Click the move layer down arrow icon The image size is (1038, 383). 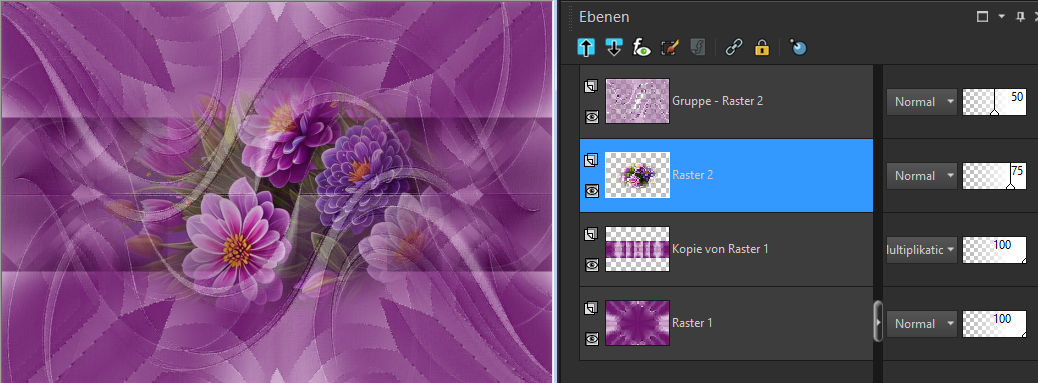(x=614, y=47)
